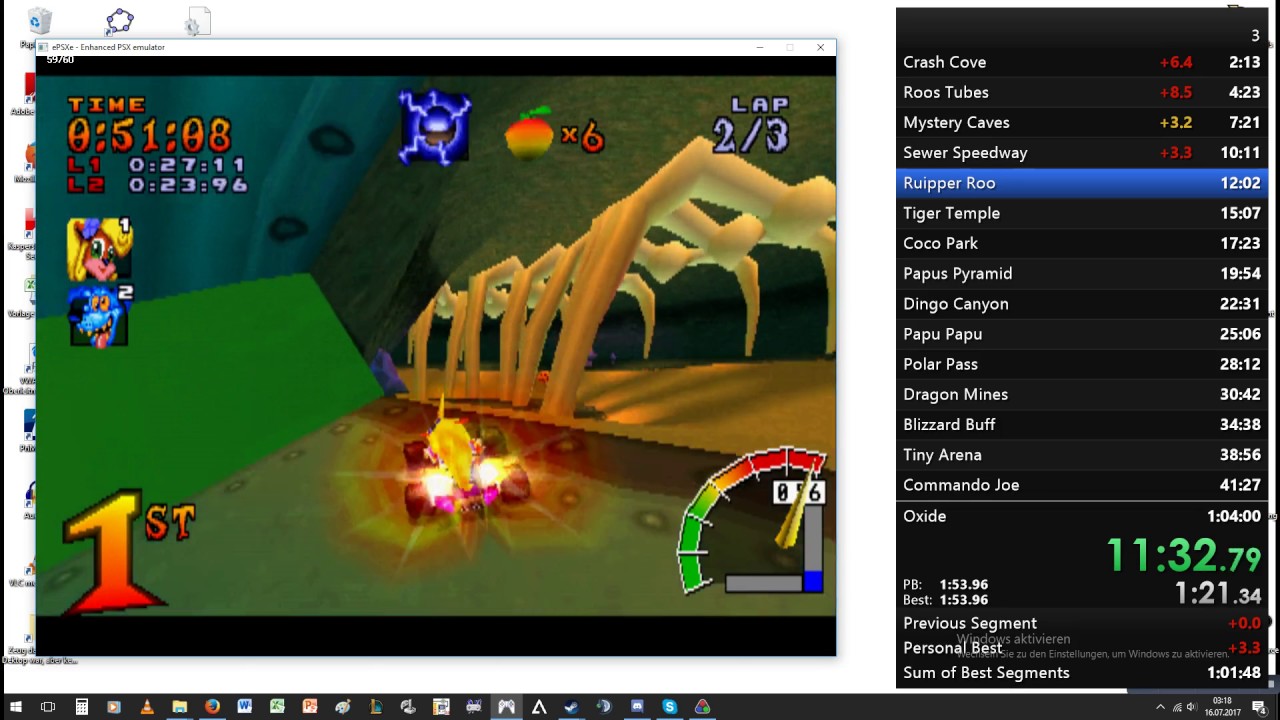Open the volume control in the tray
1280x720 pixels.
point(1191,707)
